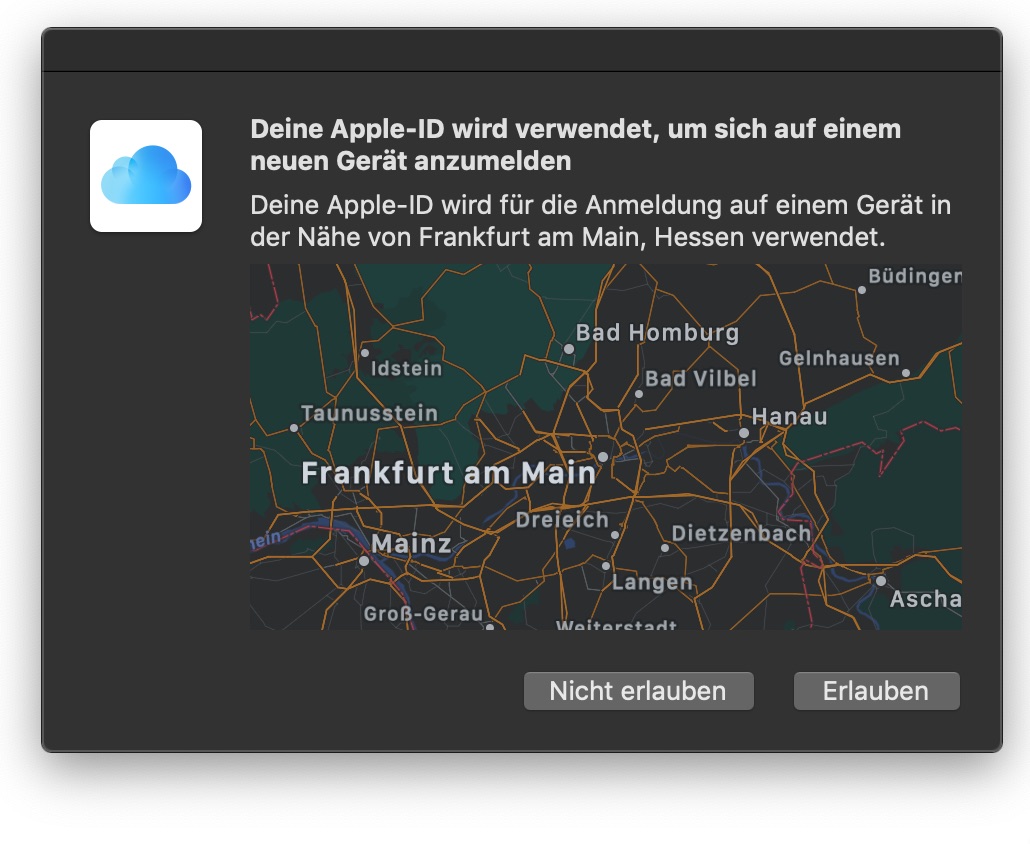Click the Erlauben button

876,691
